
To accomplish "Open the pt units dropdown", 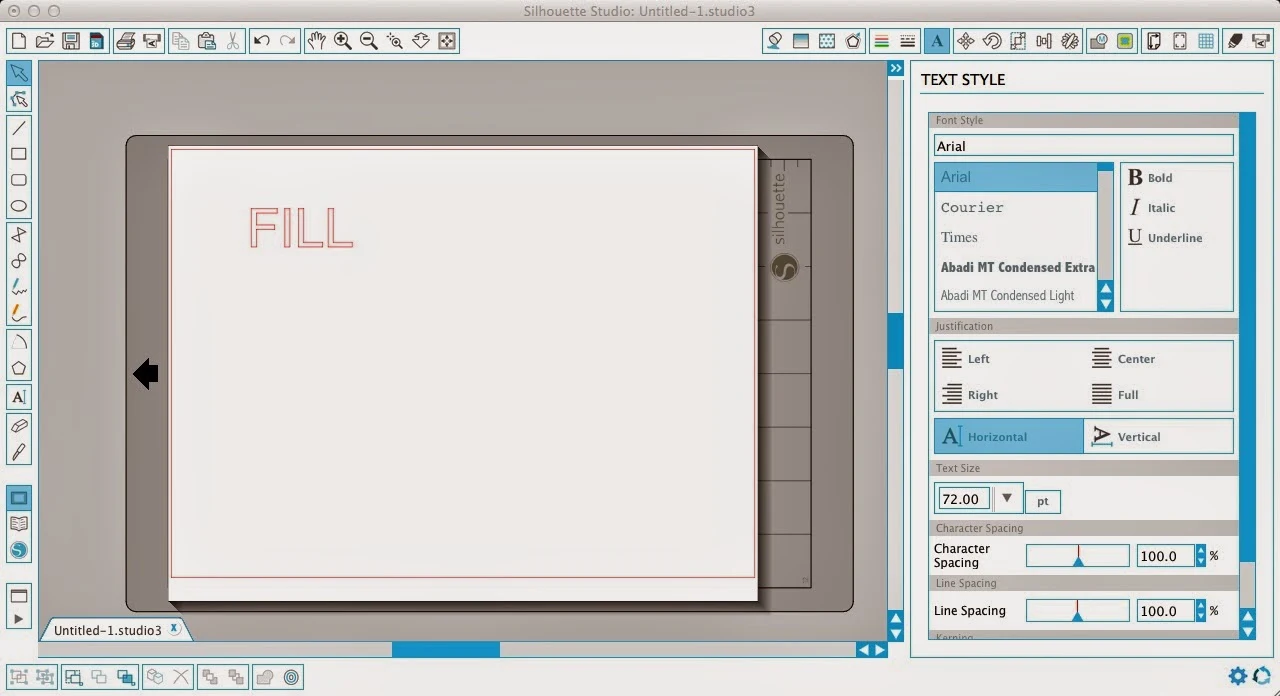I will coord(1043,501).
